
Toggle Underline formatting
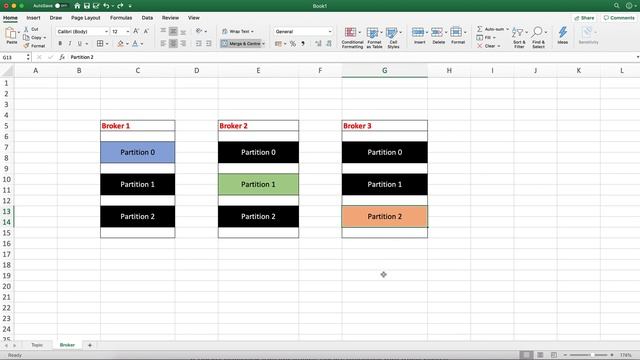[80, 44]
